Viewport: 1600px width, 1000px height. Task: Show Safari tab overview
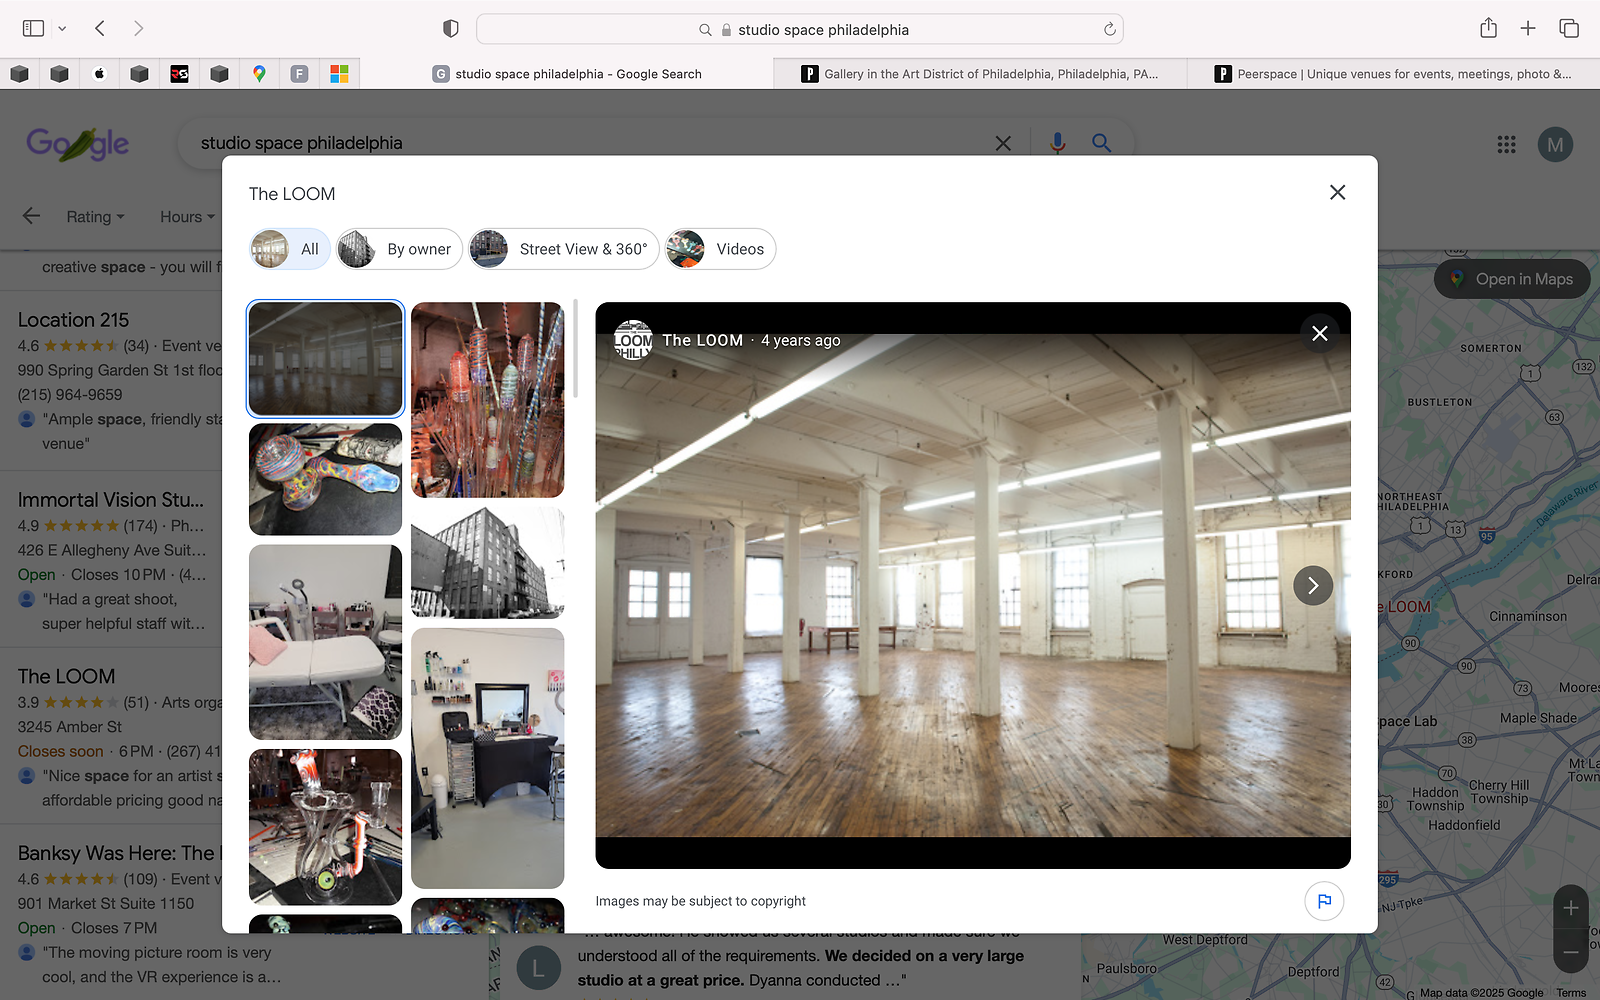[1569, 29]
